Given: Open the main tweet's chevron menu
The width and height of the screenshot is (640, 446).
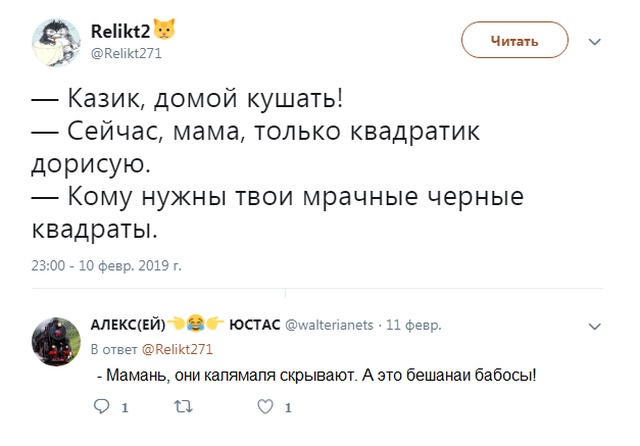Looking at the screenshot, I should tap(596, 42).
